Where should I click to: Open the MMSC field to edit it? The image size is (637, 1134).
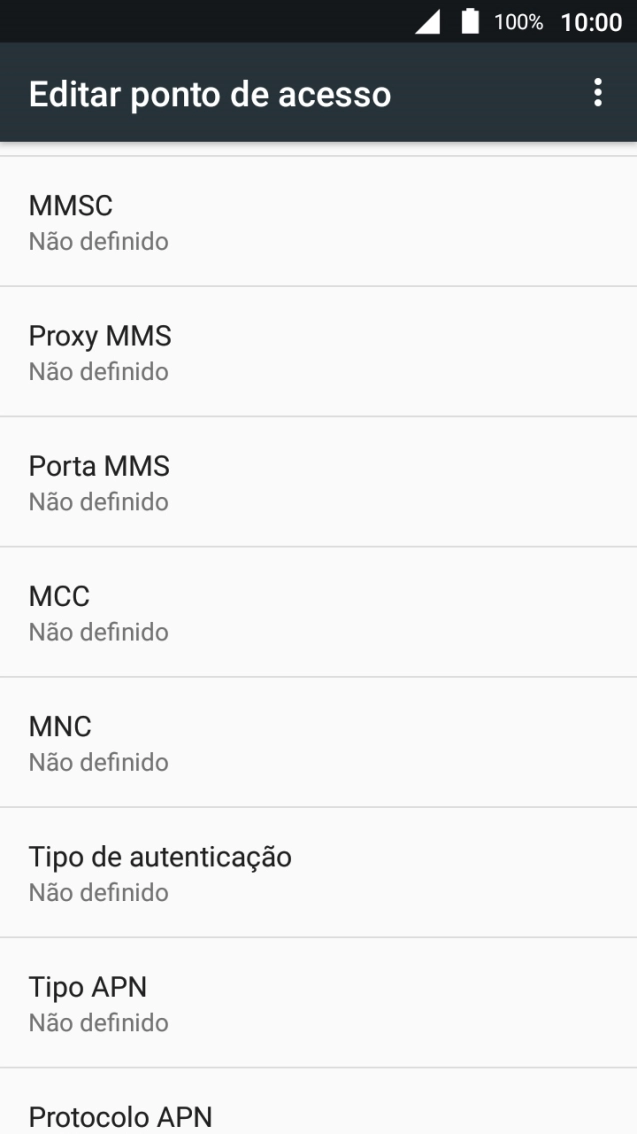coord(318,220)
